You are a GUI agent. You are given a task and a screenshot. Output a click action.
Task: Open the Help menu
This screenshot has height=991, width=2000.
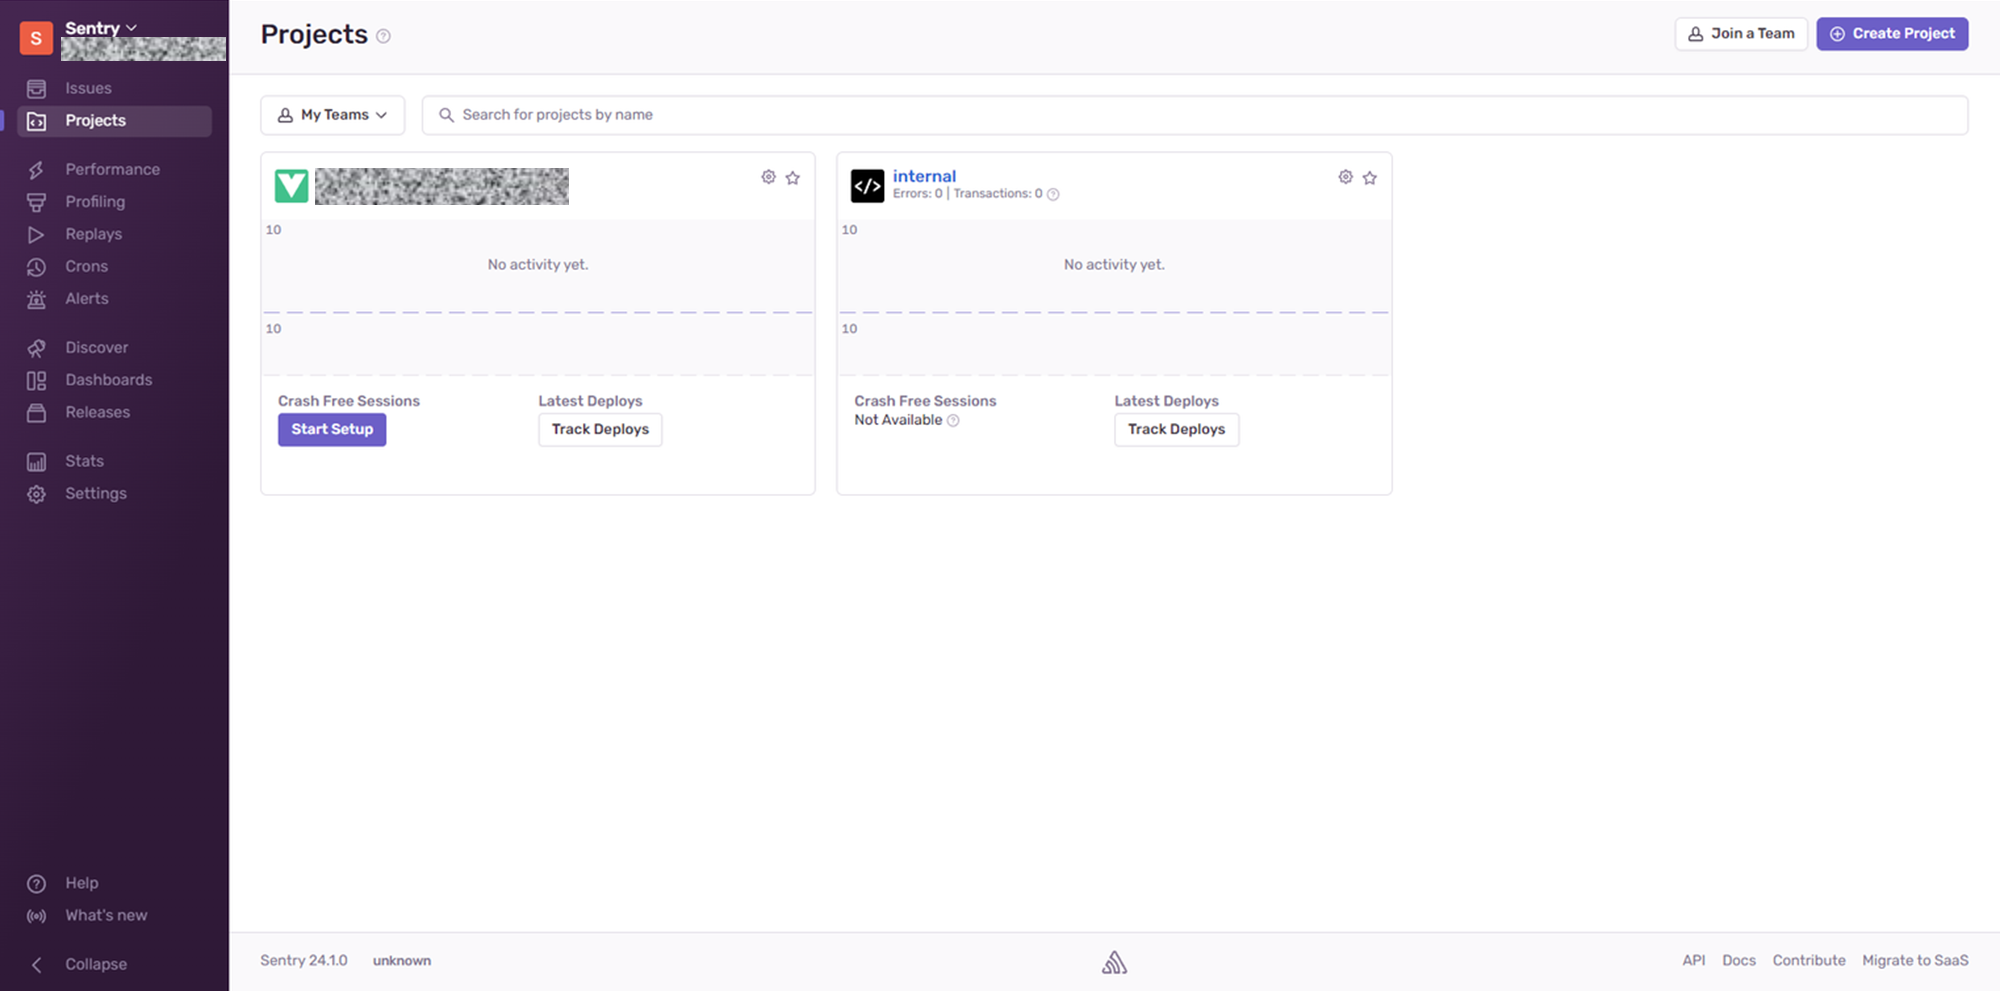coord(82,883)
